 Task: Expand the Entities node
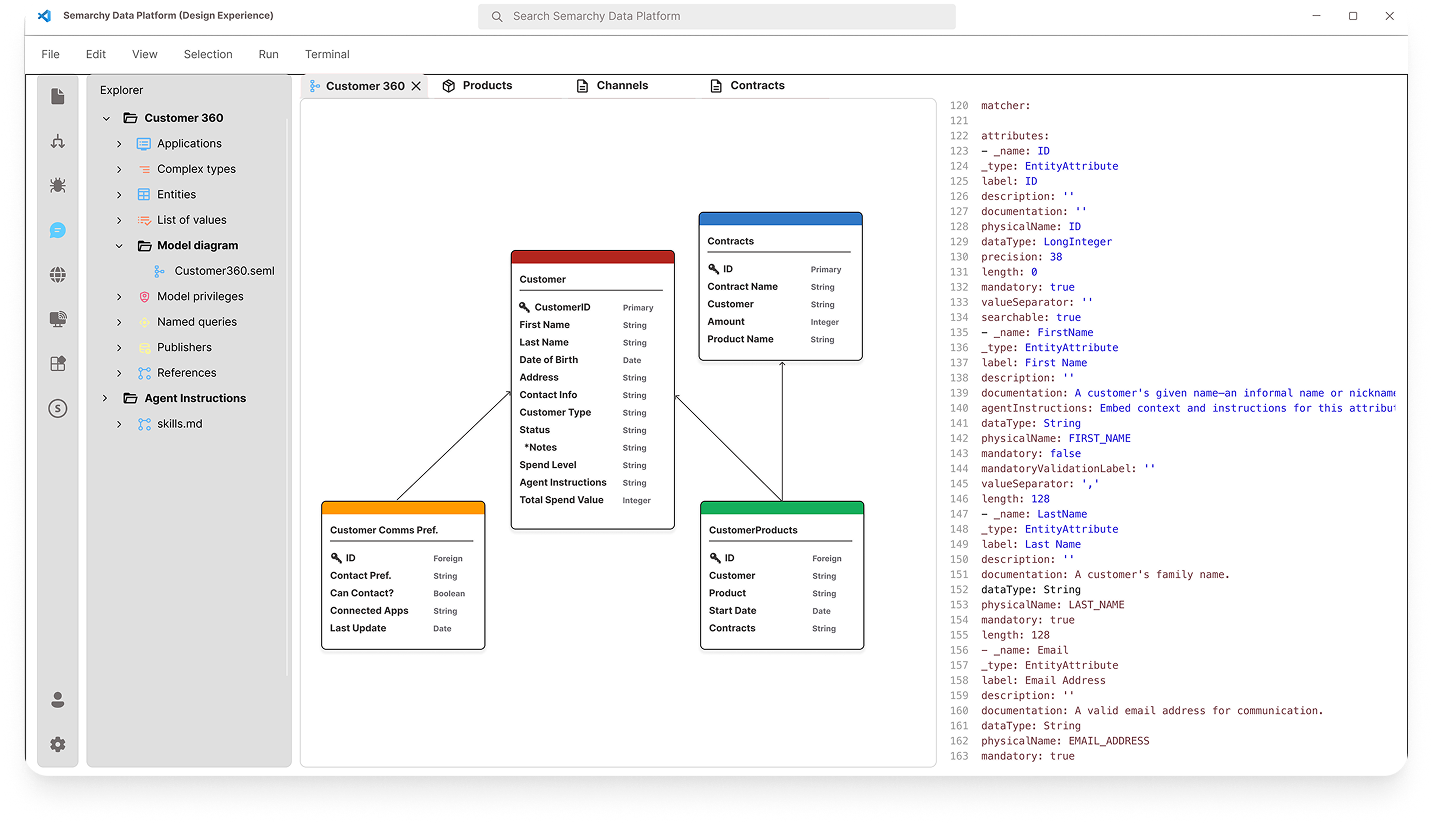(119, 195)
